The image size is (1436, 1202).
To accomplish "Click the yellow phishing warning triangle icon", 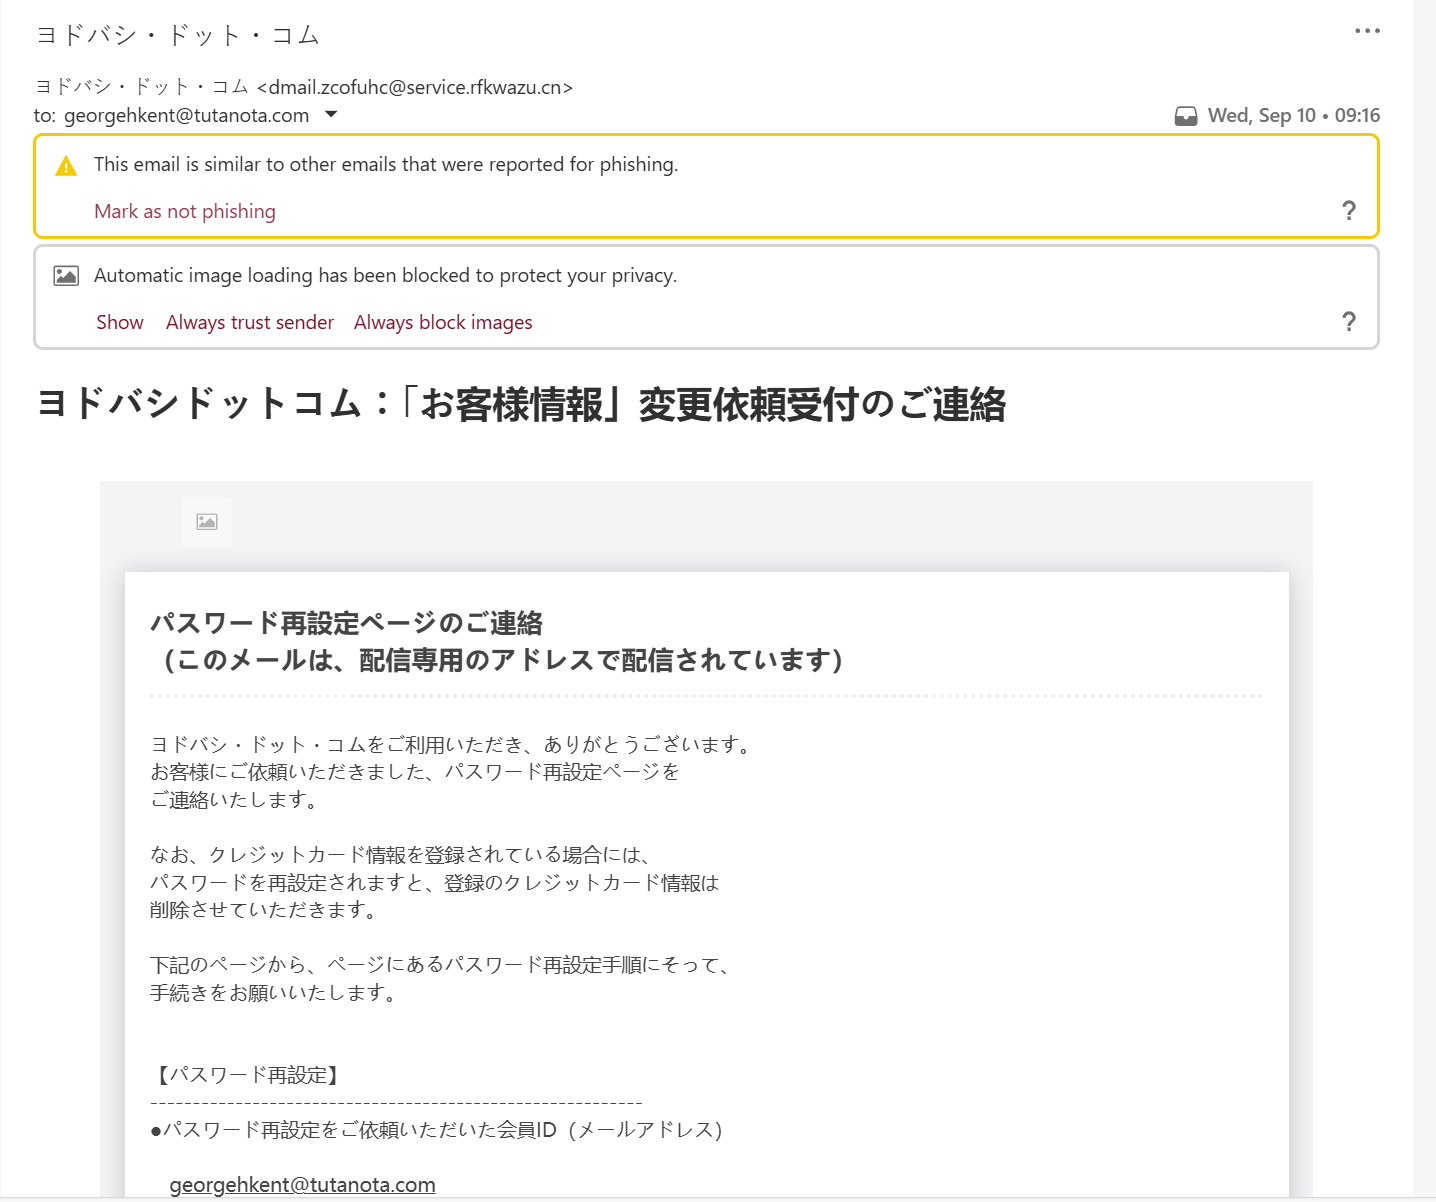I will [x=66, y=166].
